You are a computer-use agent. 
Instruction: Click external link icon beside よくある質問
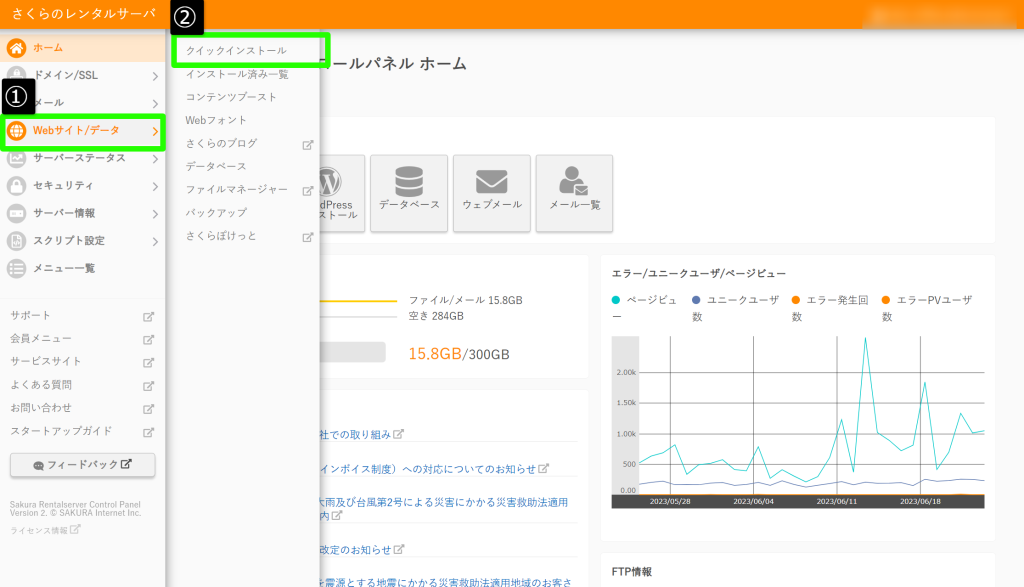pyautogui.click(x=148, y=386)
